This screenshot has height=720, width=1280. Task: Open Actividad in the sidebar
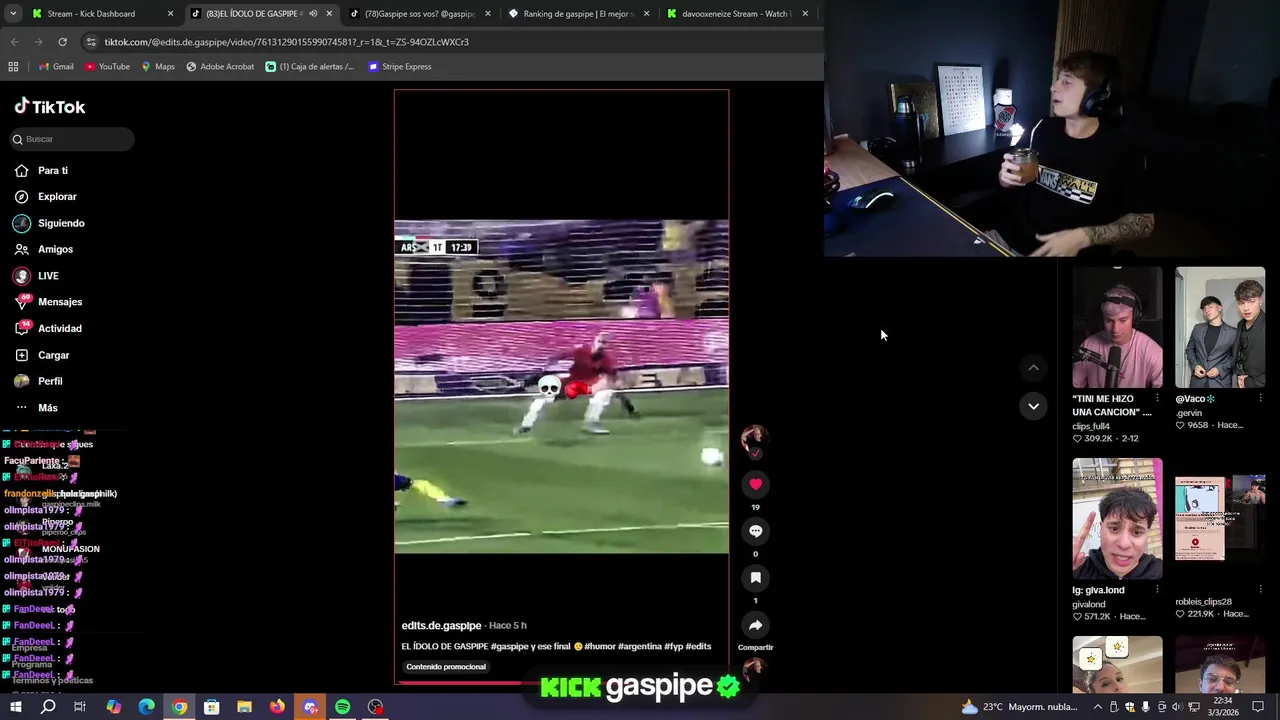(48, 328)
